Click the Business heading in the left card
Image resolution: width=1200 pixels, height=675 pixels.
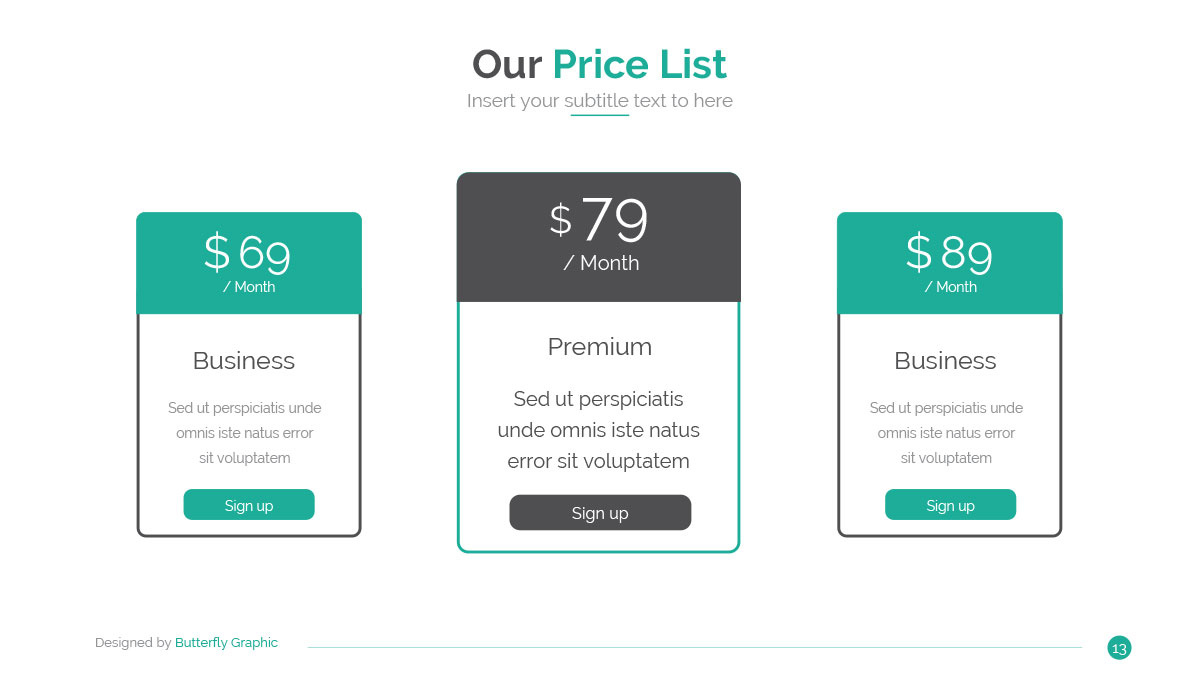click(244, 361)
